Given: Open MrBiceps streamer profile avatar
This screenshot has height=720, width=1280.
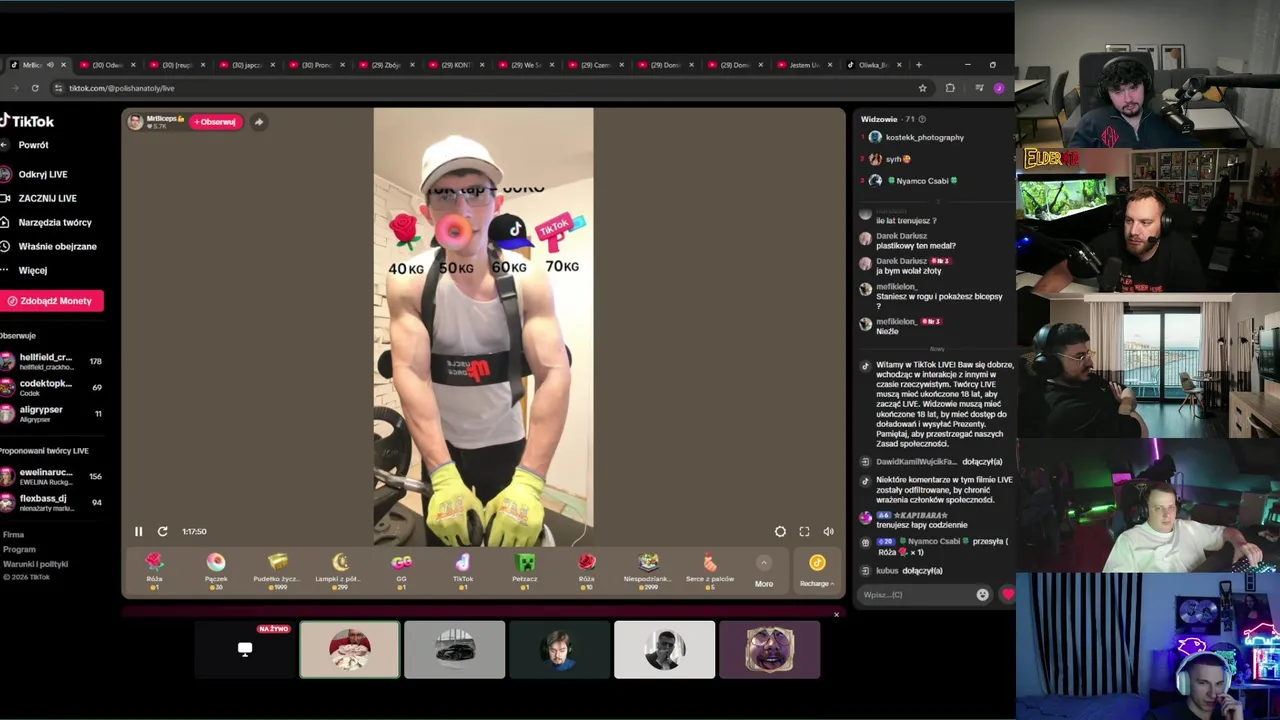Looking at the screenshot, I should tap(135, 122).
